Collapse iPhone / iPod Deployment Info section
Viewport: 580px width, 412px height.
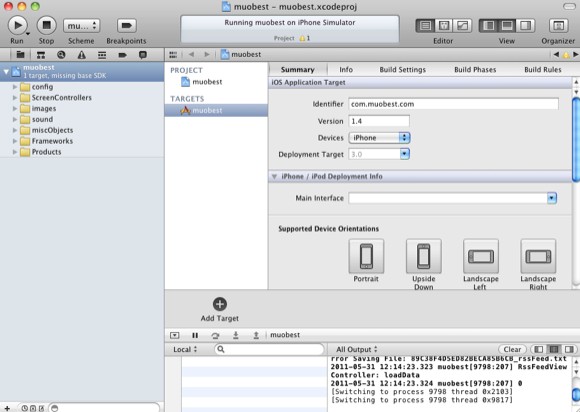pos(274,176)
